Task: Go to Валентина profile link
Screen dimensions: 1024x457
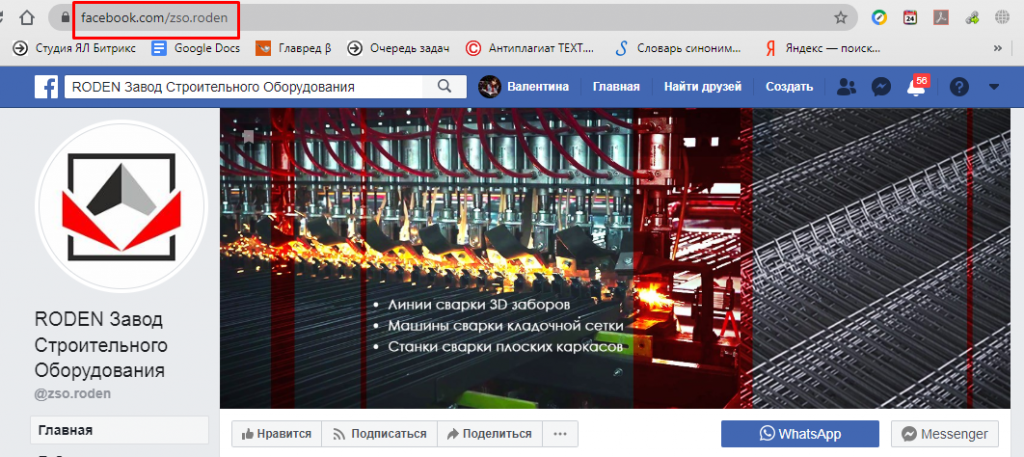Action: click(x=538, y=87)
